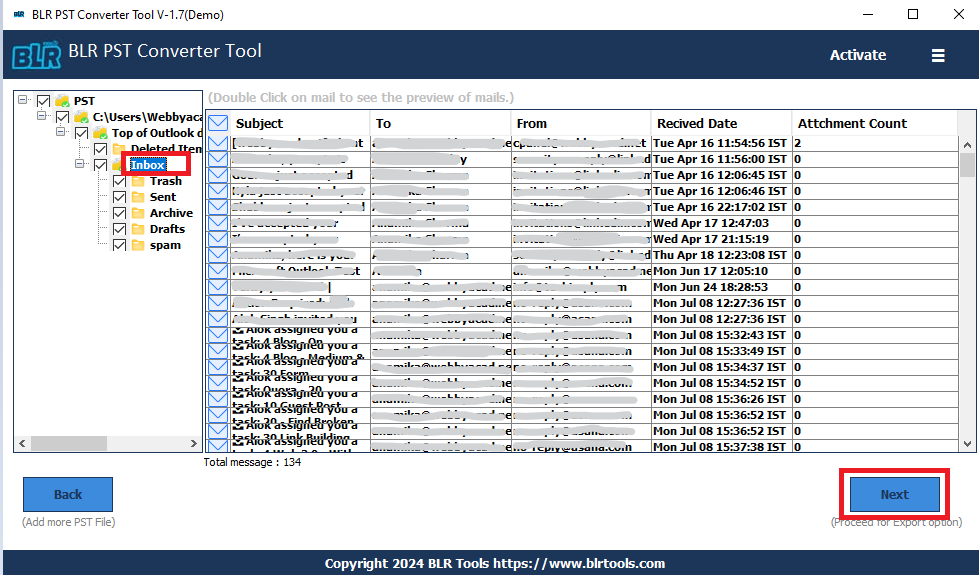979x575 pixels.
Task: Click the Back button
Action: tap(68, 494)
